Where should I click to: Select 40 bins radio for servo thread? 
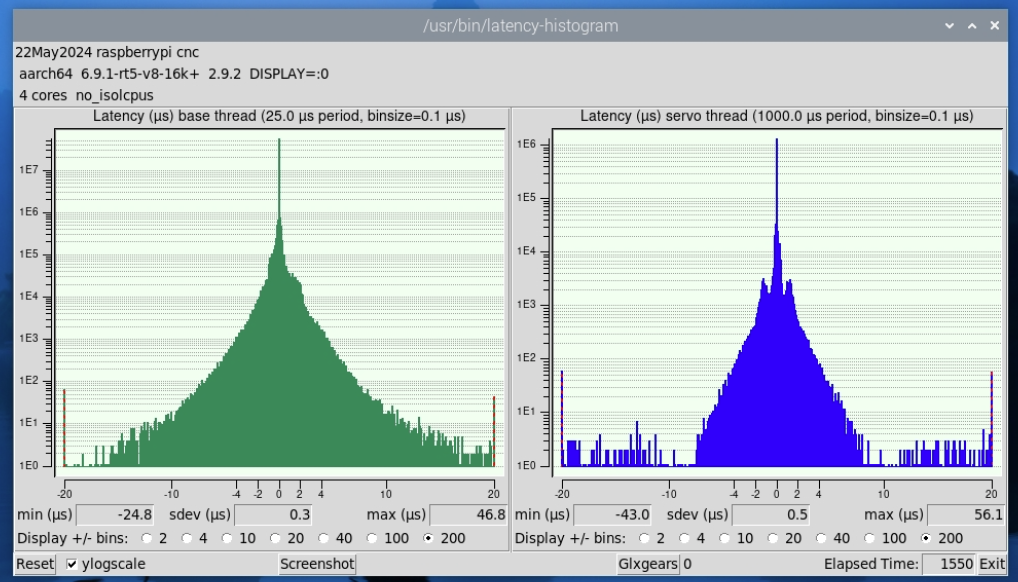click(821, 538)
